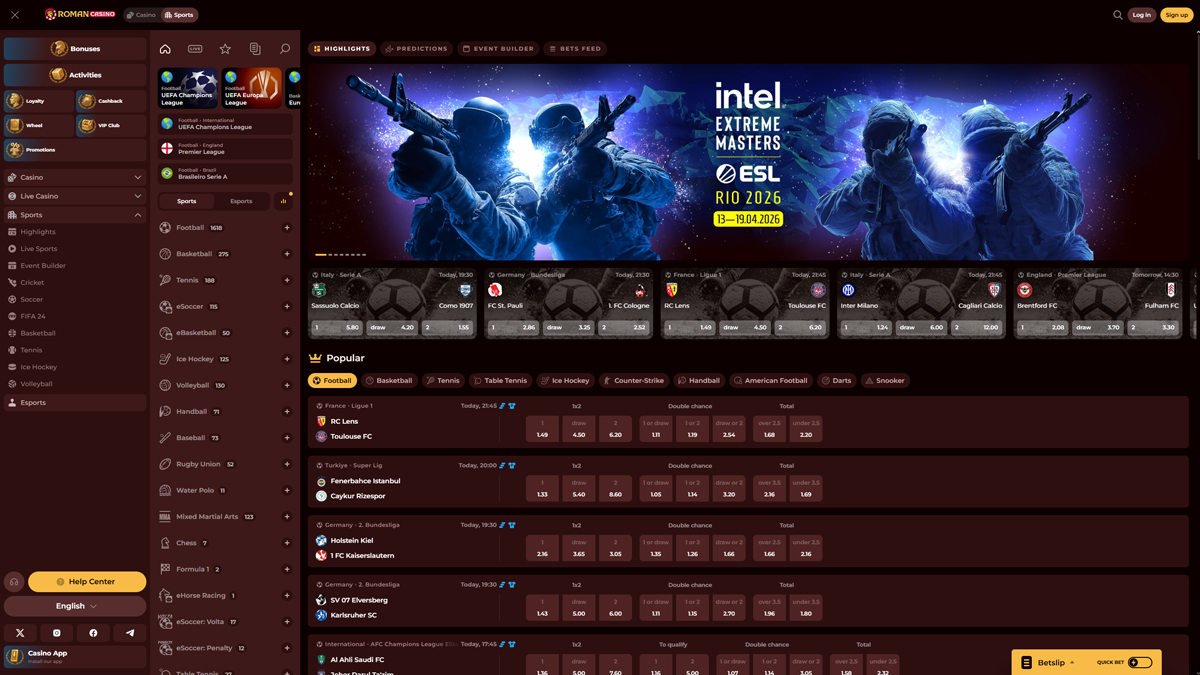Expand Football with its plus icon
Image resolution: width=1200 pixels, height=675 pixels.
(x=287, y=228)
